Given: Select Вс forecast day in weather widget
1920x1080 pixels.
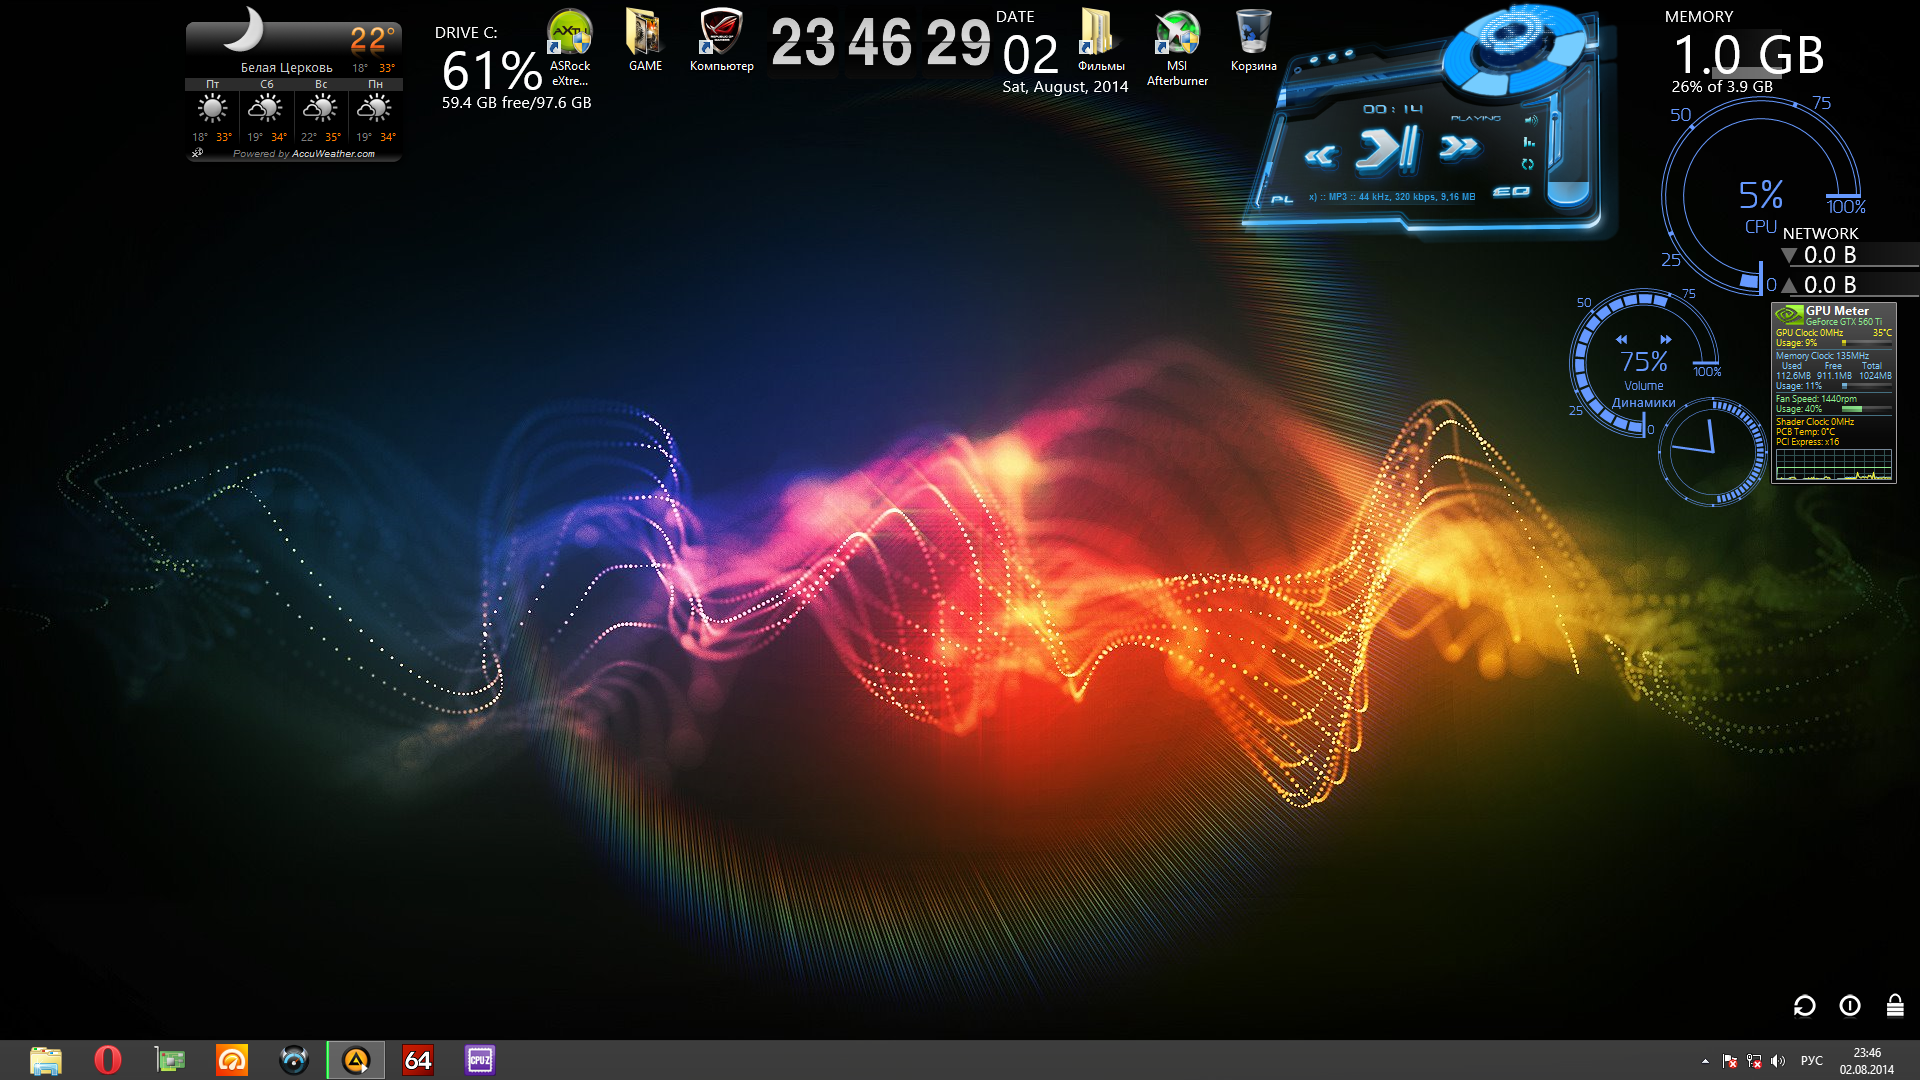Looking at the screenshot, I should tap(320, 110).
